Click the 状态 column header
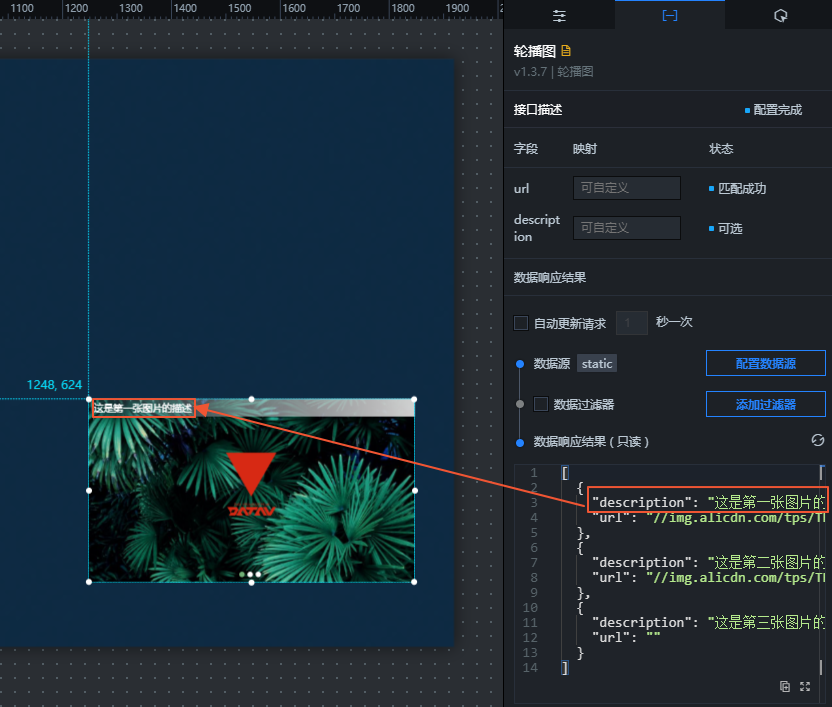Screen dimensions: 832x707 tap(721, 149)
